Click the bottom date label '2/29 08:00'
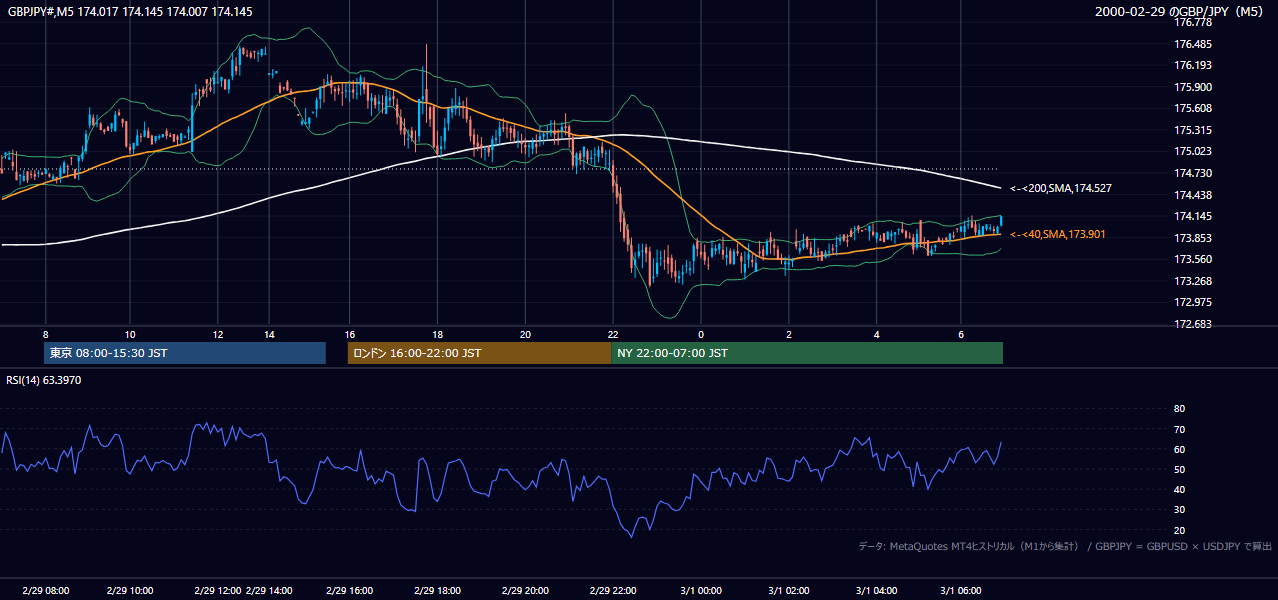Screen dimensions: 1278x600 click(x=45, y=590)
